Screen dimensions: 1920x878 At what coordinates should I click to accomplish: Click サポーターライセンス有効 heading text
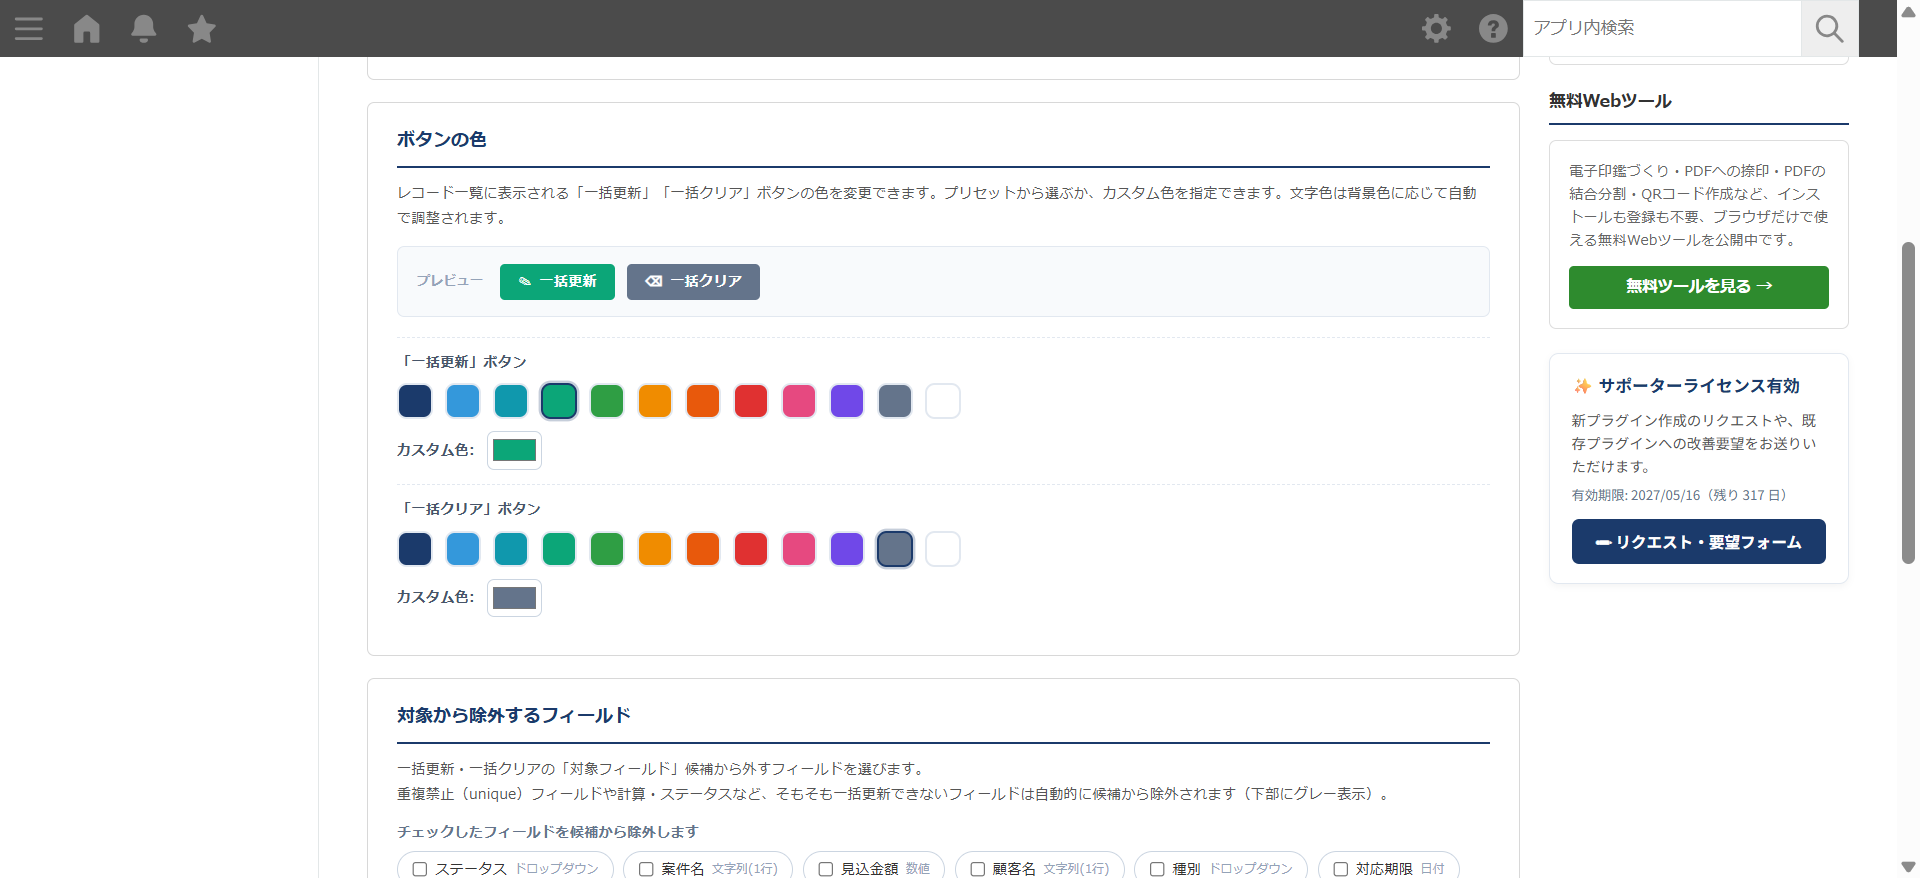(1698, 386)
